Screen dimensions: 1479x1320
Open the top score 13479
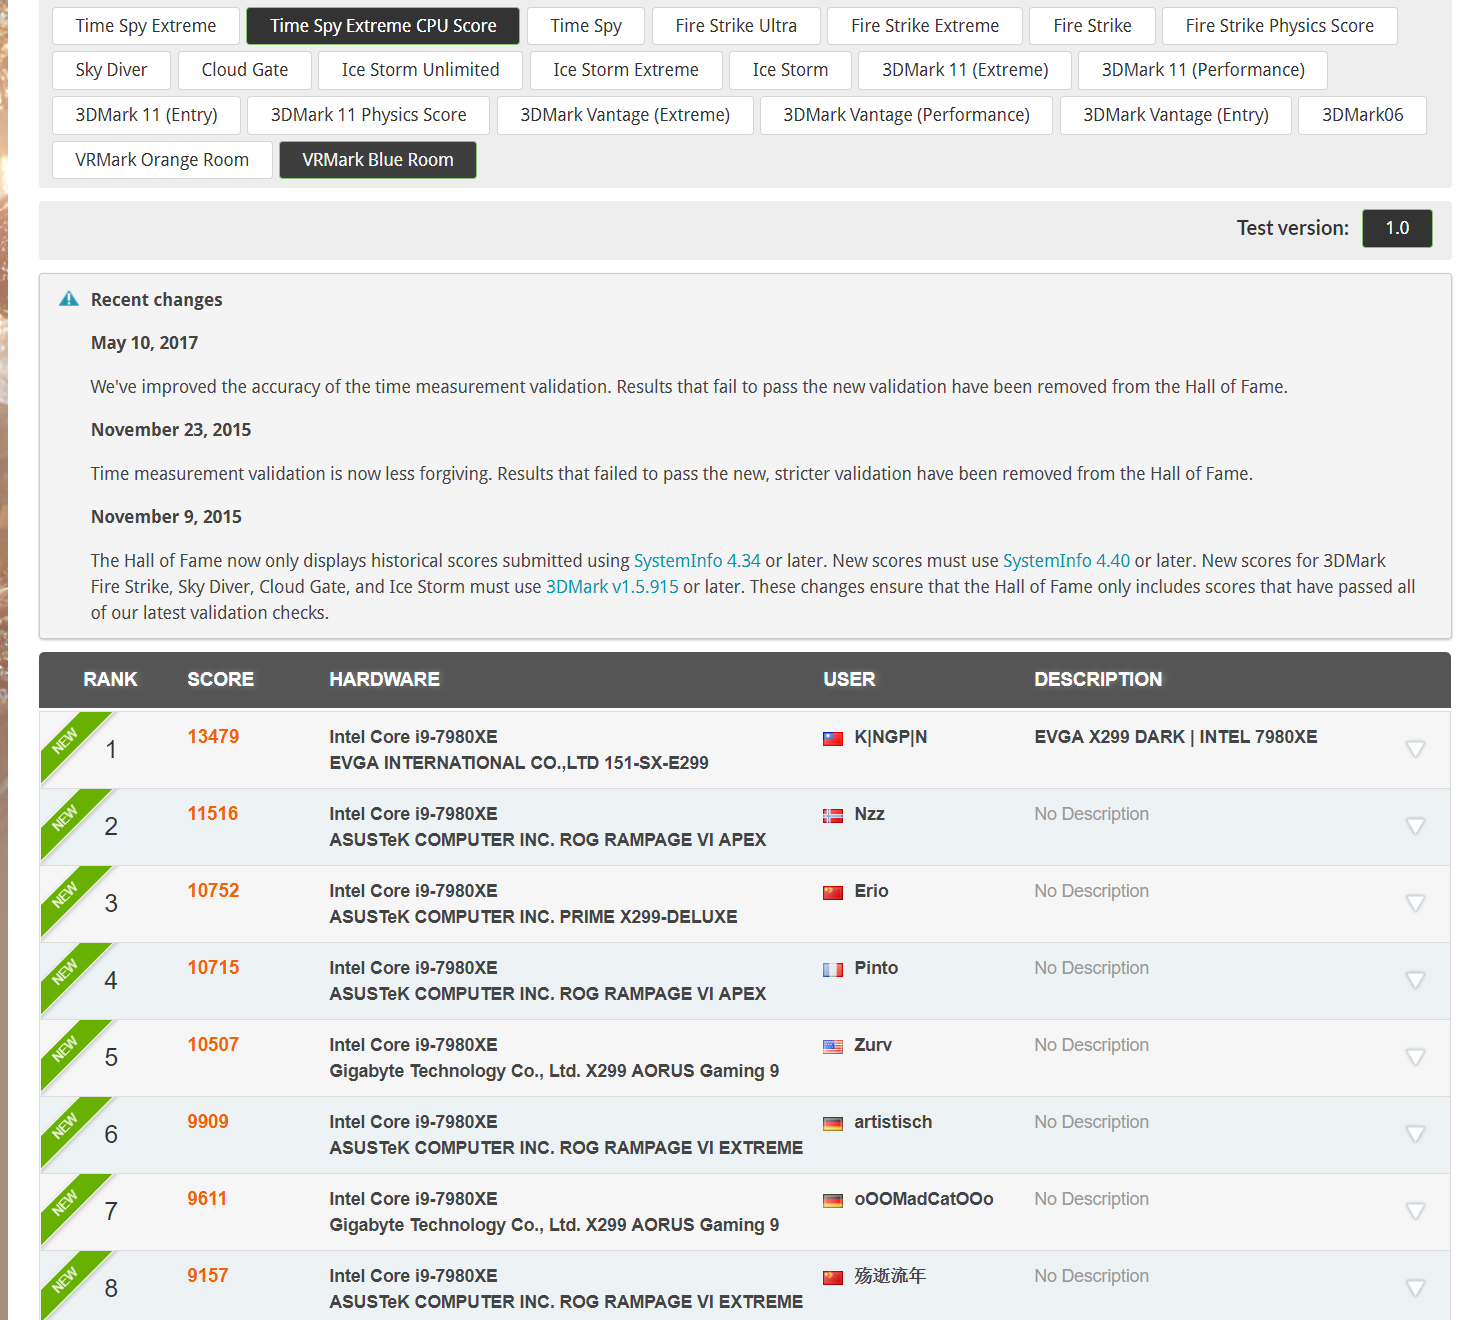point(213,737)
